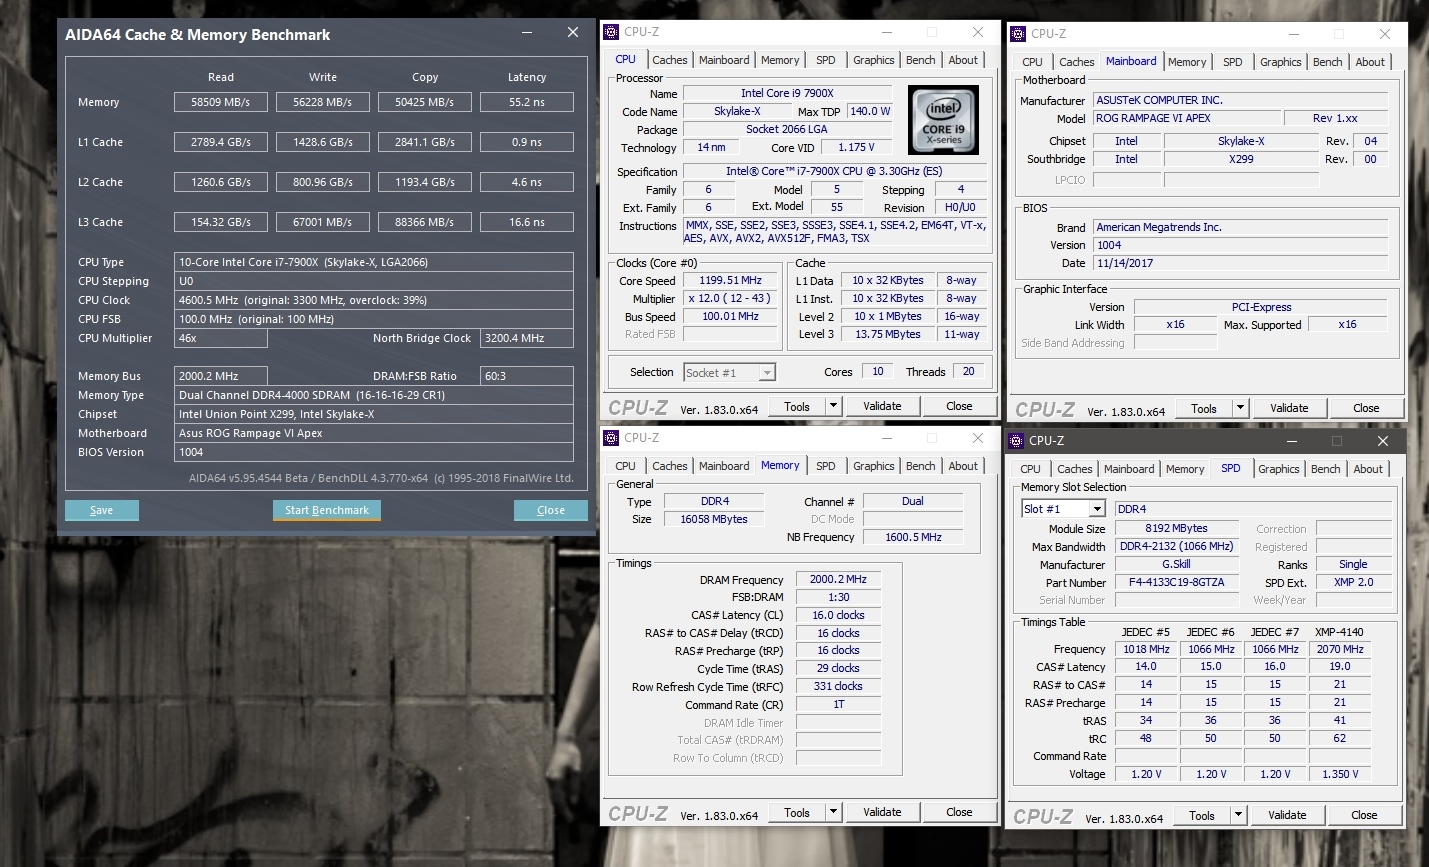
Task: Click the Memory Type Dual Channel DDR4-4000 field
Action: pos(374,395)
